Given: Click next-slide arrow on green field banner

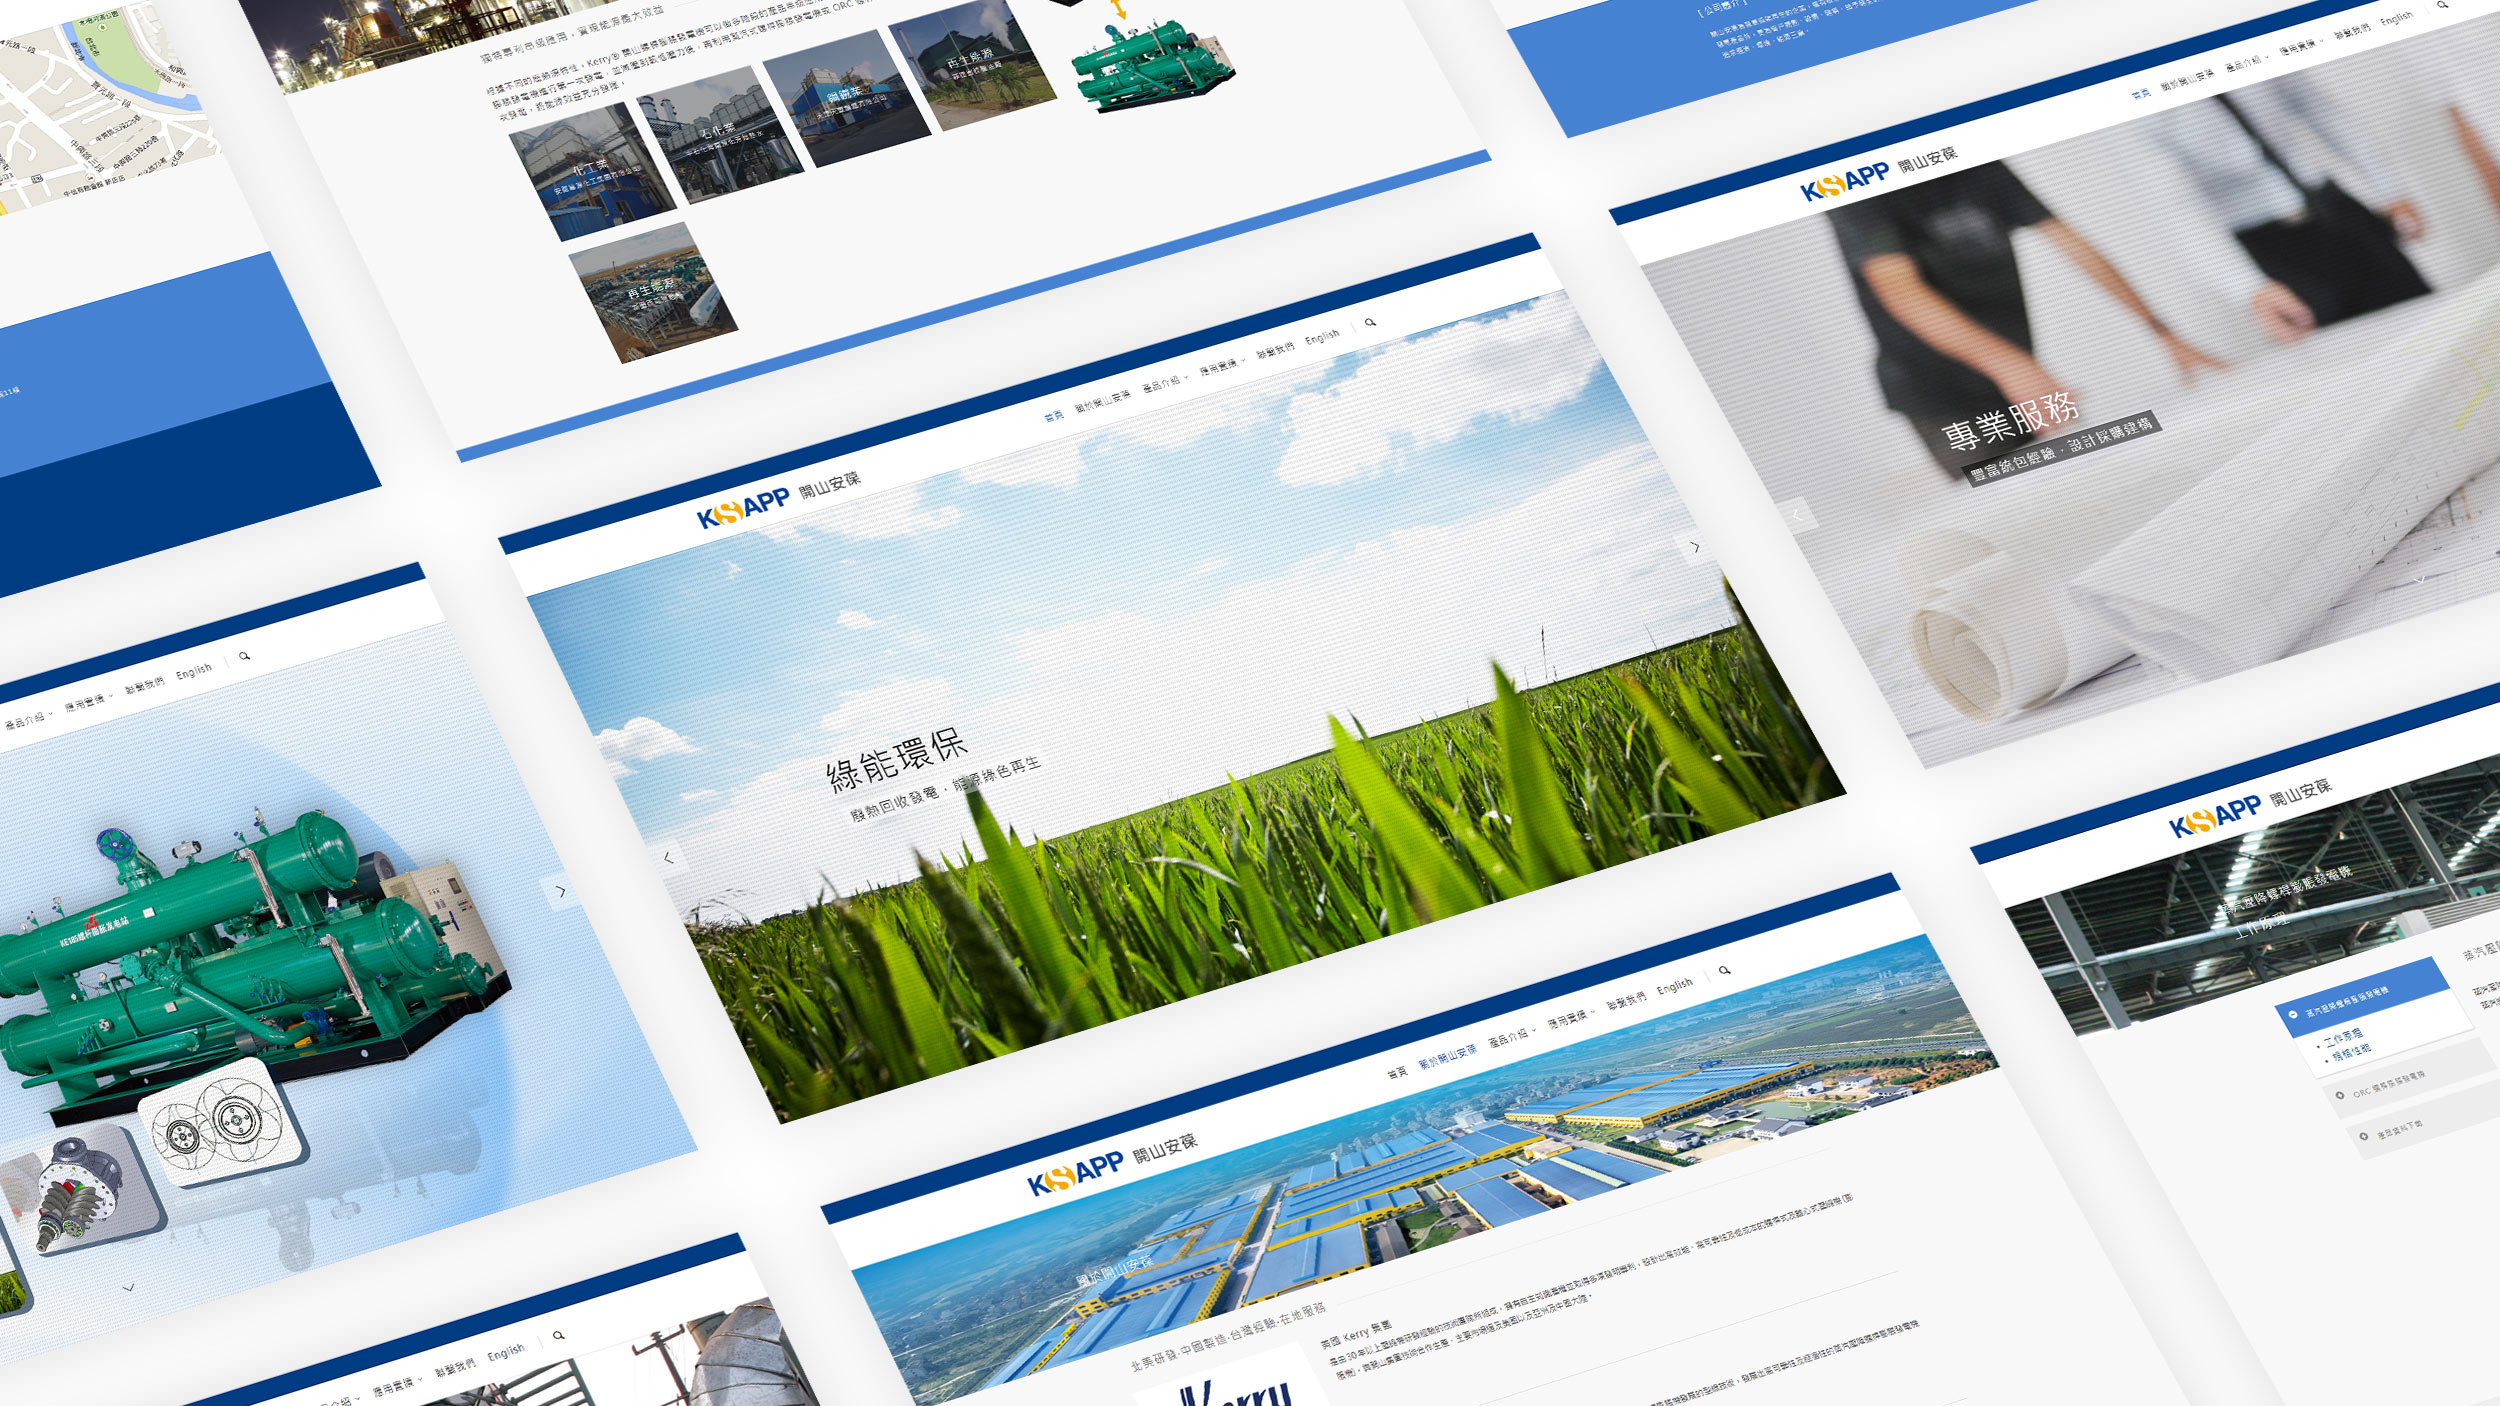Looking at the screenshot, I should (x=1694, y=547).
